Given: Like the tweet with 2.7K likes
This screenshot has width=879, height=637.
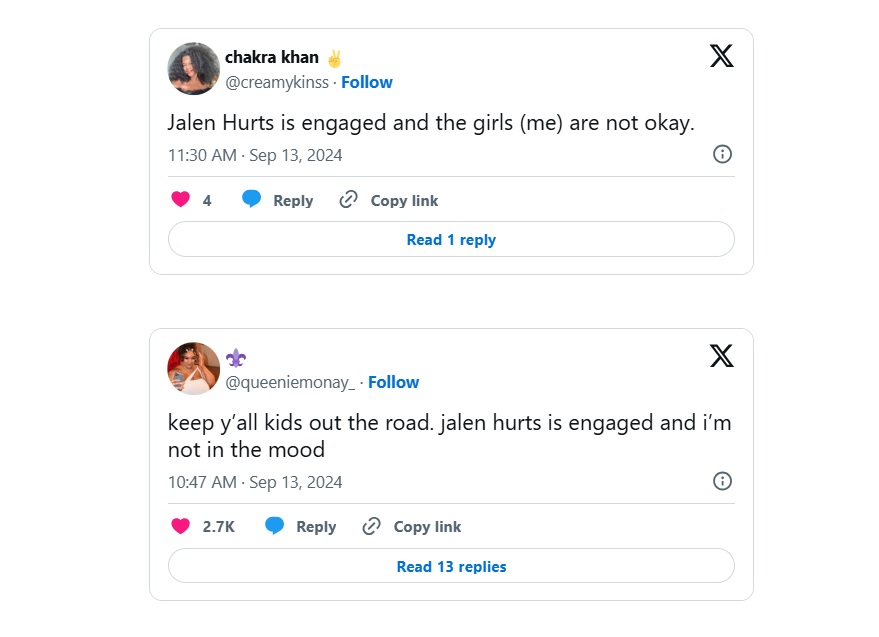Looking at the screenshot, I should click(181, 526).
